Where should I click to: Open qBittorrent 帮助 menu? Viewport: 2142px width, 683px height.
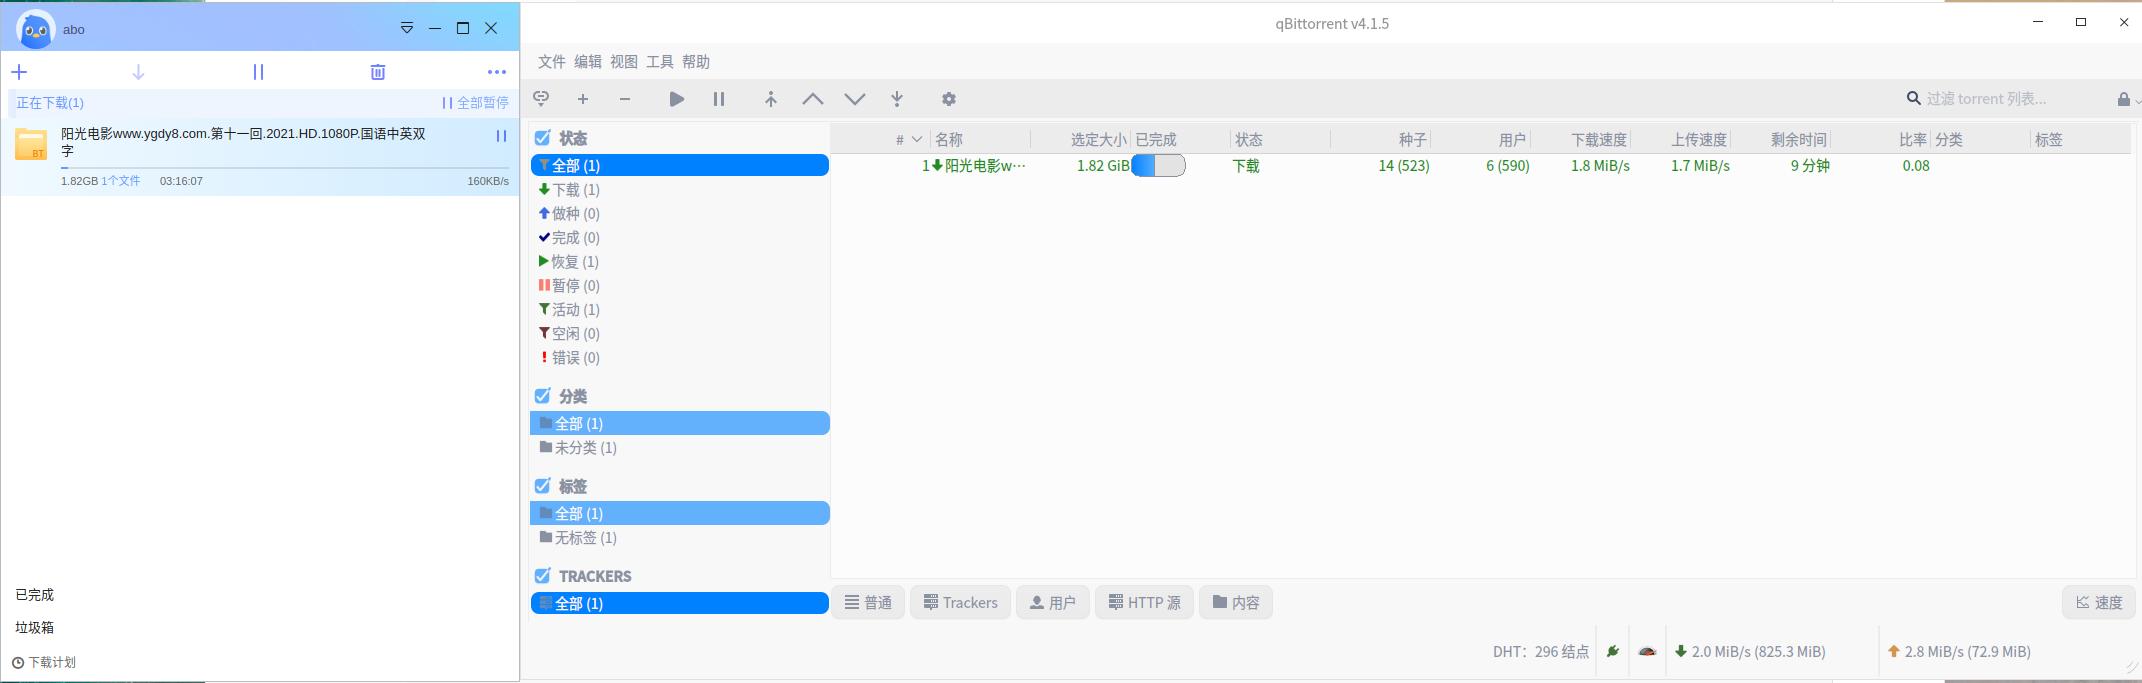(696, 62)
